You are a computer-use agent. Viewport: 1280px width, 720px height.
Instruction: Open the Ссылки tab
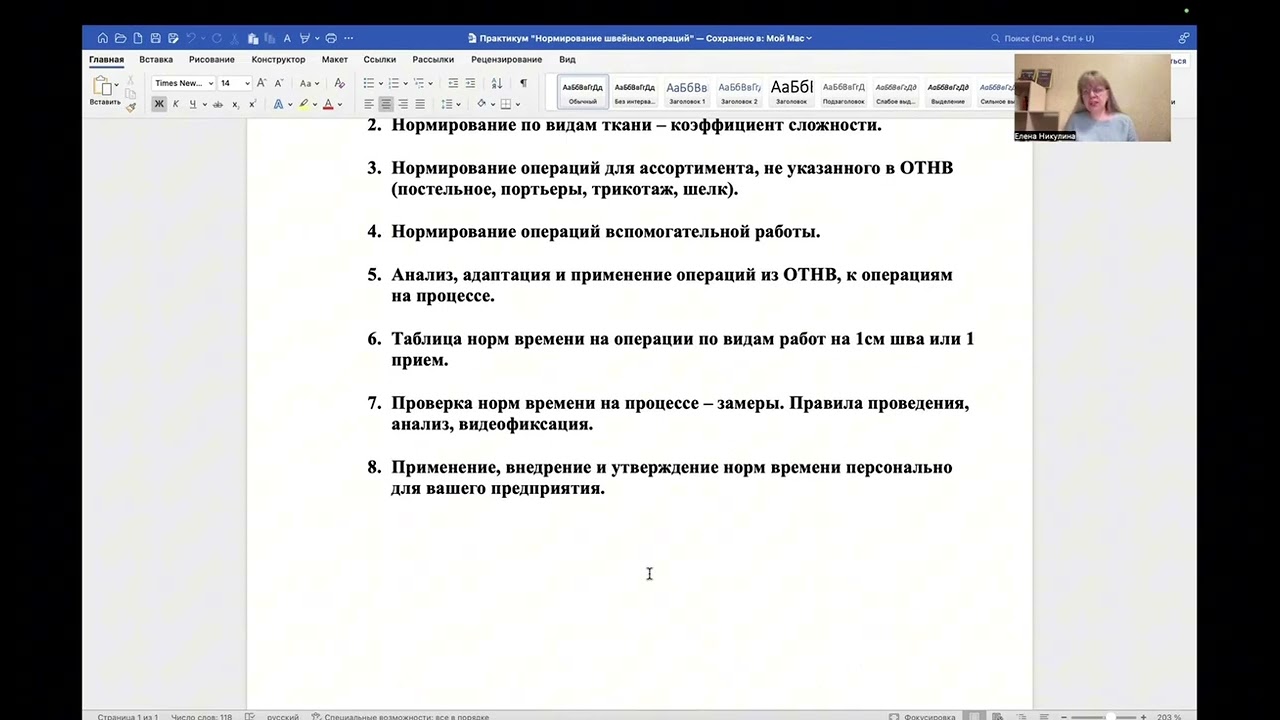pos(380,60)
